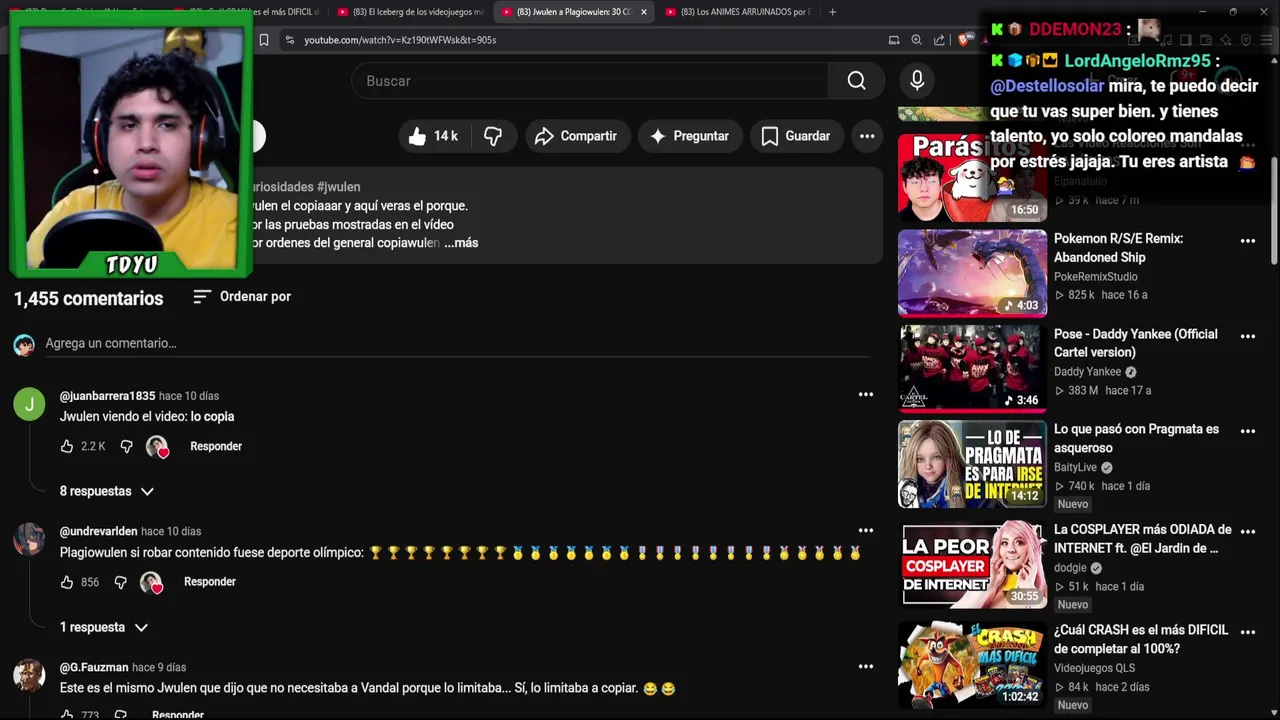Like the video with 14 k thumbs up

click(433, 136)
